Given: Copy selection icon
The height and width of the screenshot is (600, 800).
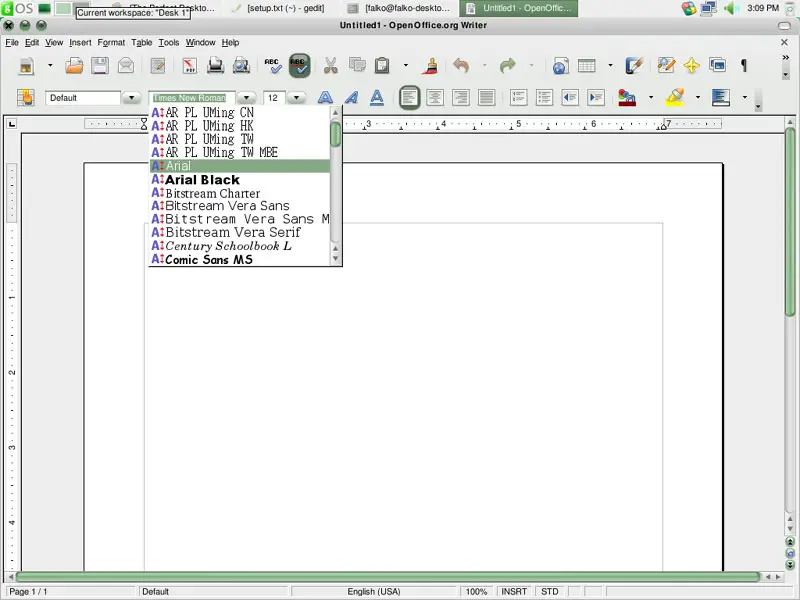Looking at the screenshot, I should coord(357,66).
